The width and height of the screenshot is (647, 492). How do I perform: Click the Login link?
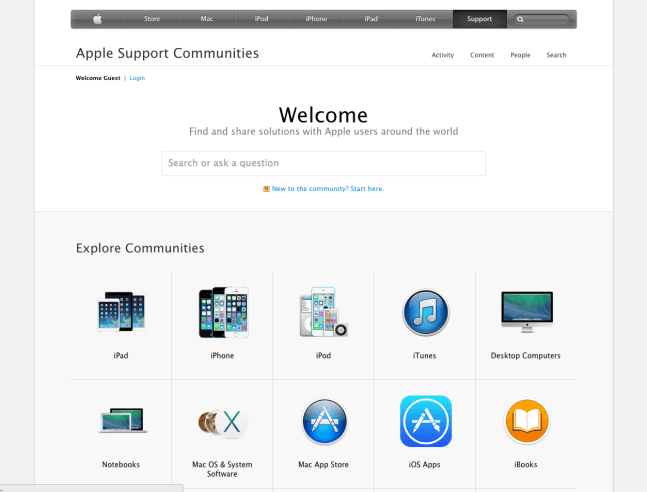click(x=137, y=78)
